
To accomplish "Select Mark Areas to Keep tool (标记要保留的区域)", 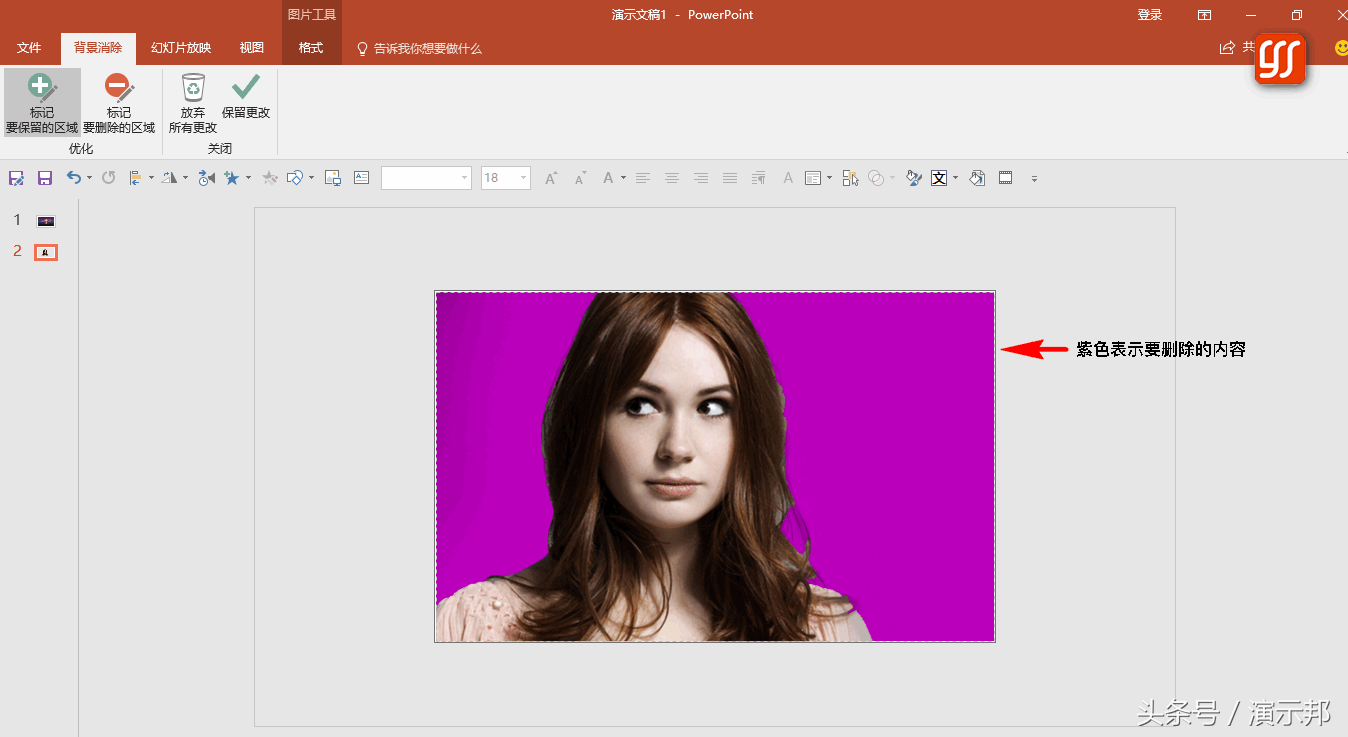I will coord(42,102).
